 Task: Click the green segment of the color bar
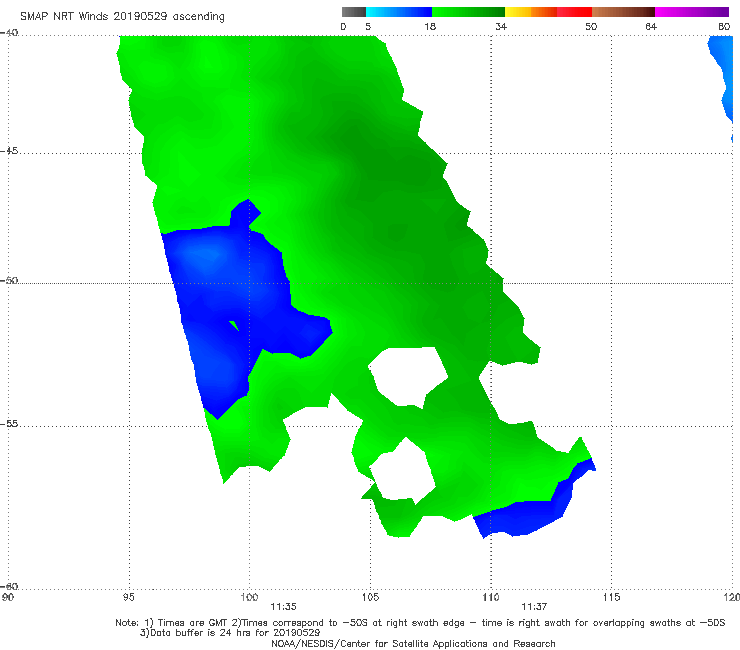click(x=468, y=12)
